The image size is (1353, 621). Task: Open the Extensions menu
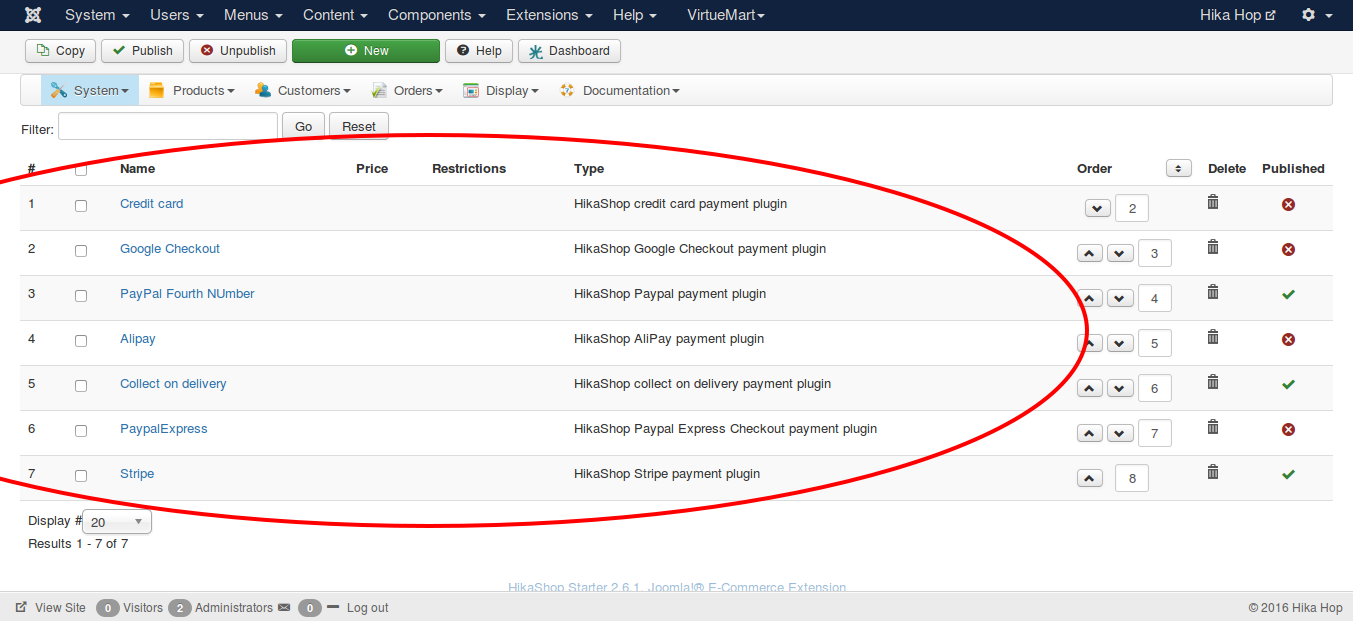click(549, 15)
